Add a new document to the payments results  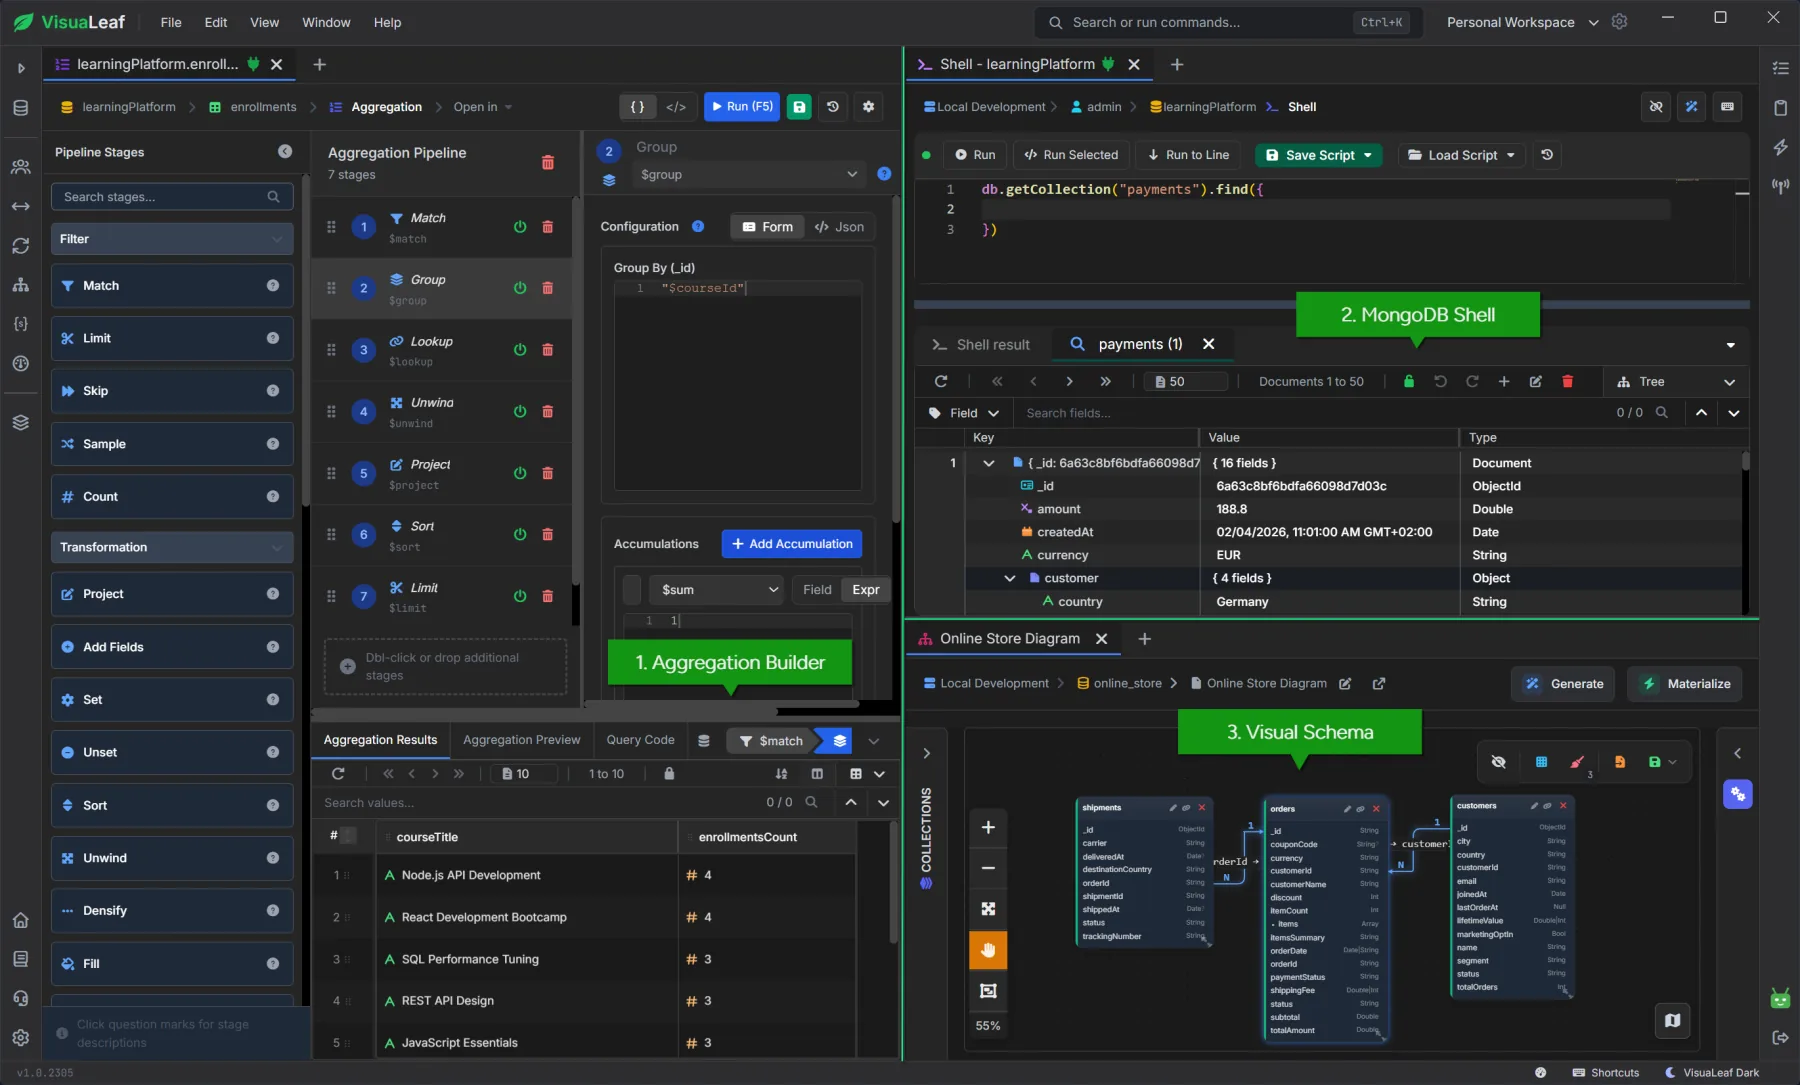[1503, 381]
